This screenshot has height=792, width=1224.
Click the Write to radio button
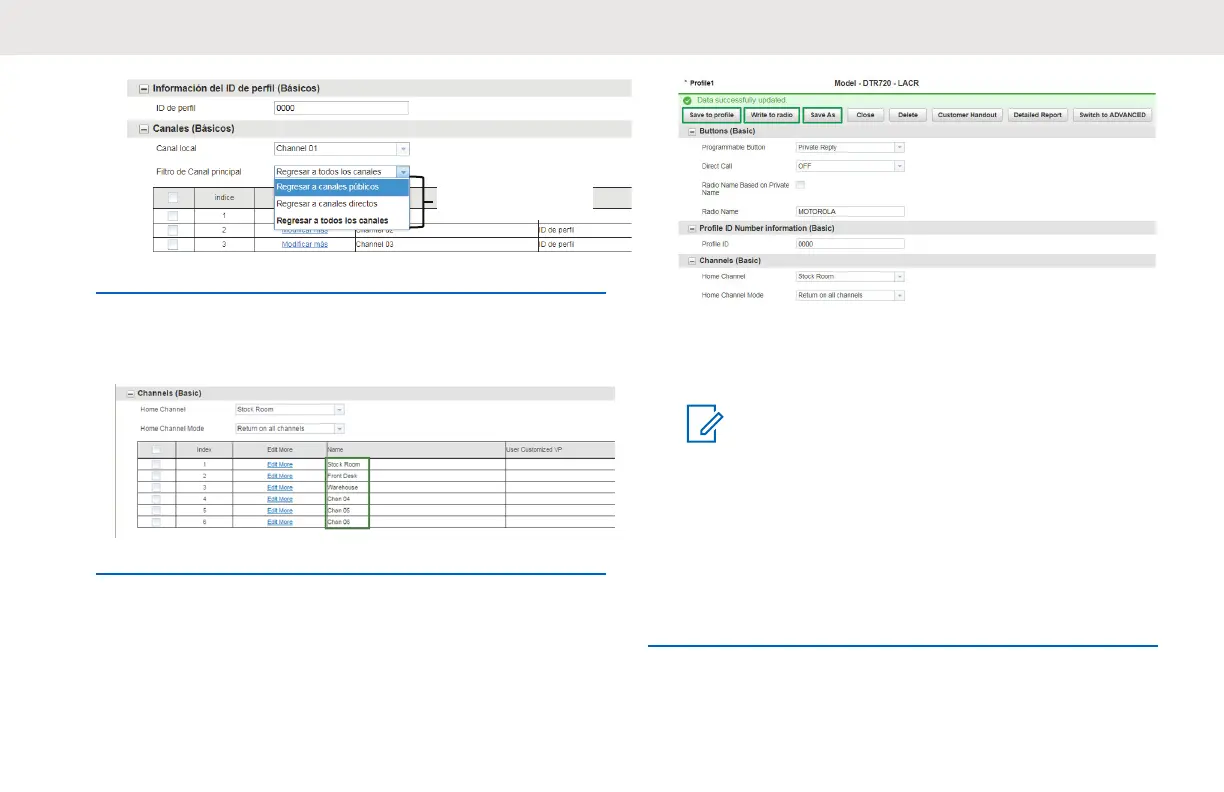[x=771, y=115]
